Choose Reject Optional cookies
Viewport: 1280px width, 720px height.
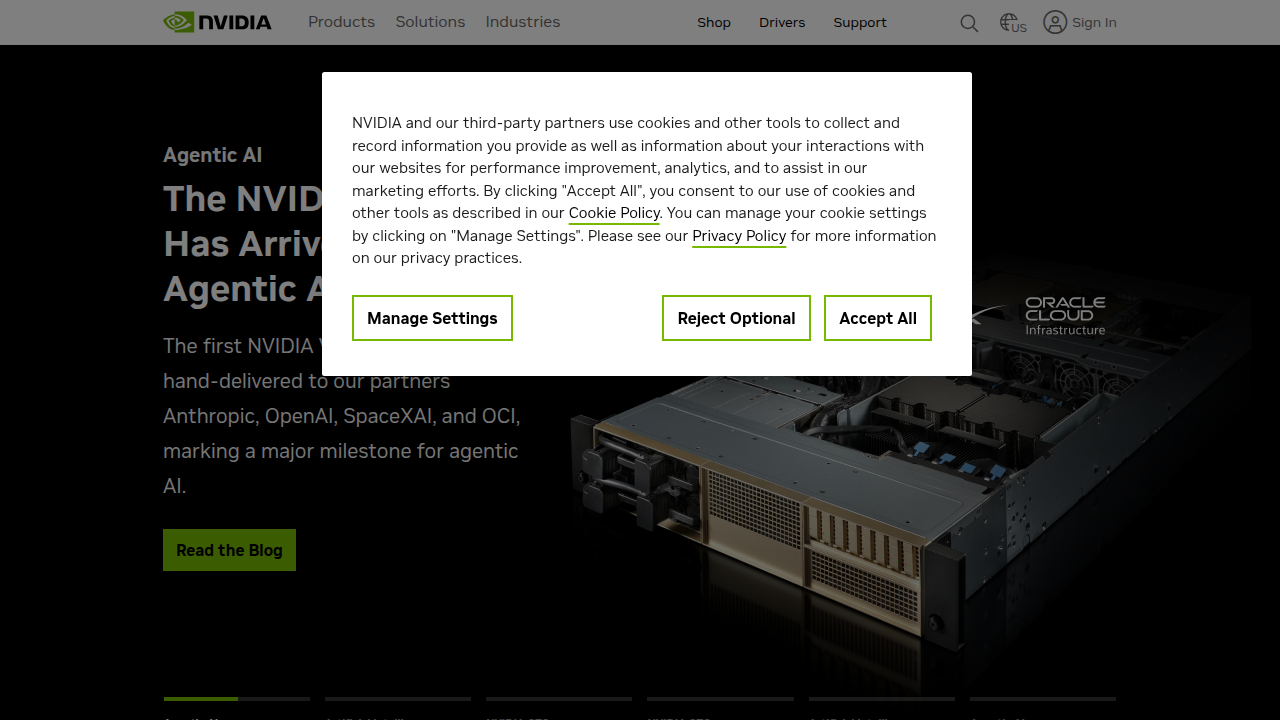[736, 318]
